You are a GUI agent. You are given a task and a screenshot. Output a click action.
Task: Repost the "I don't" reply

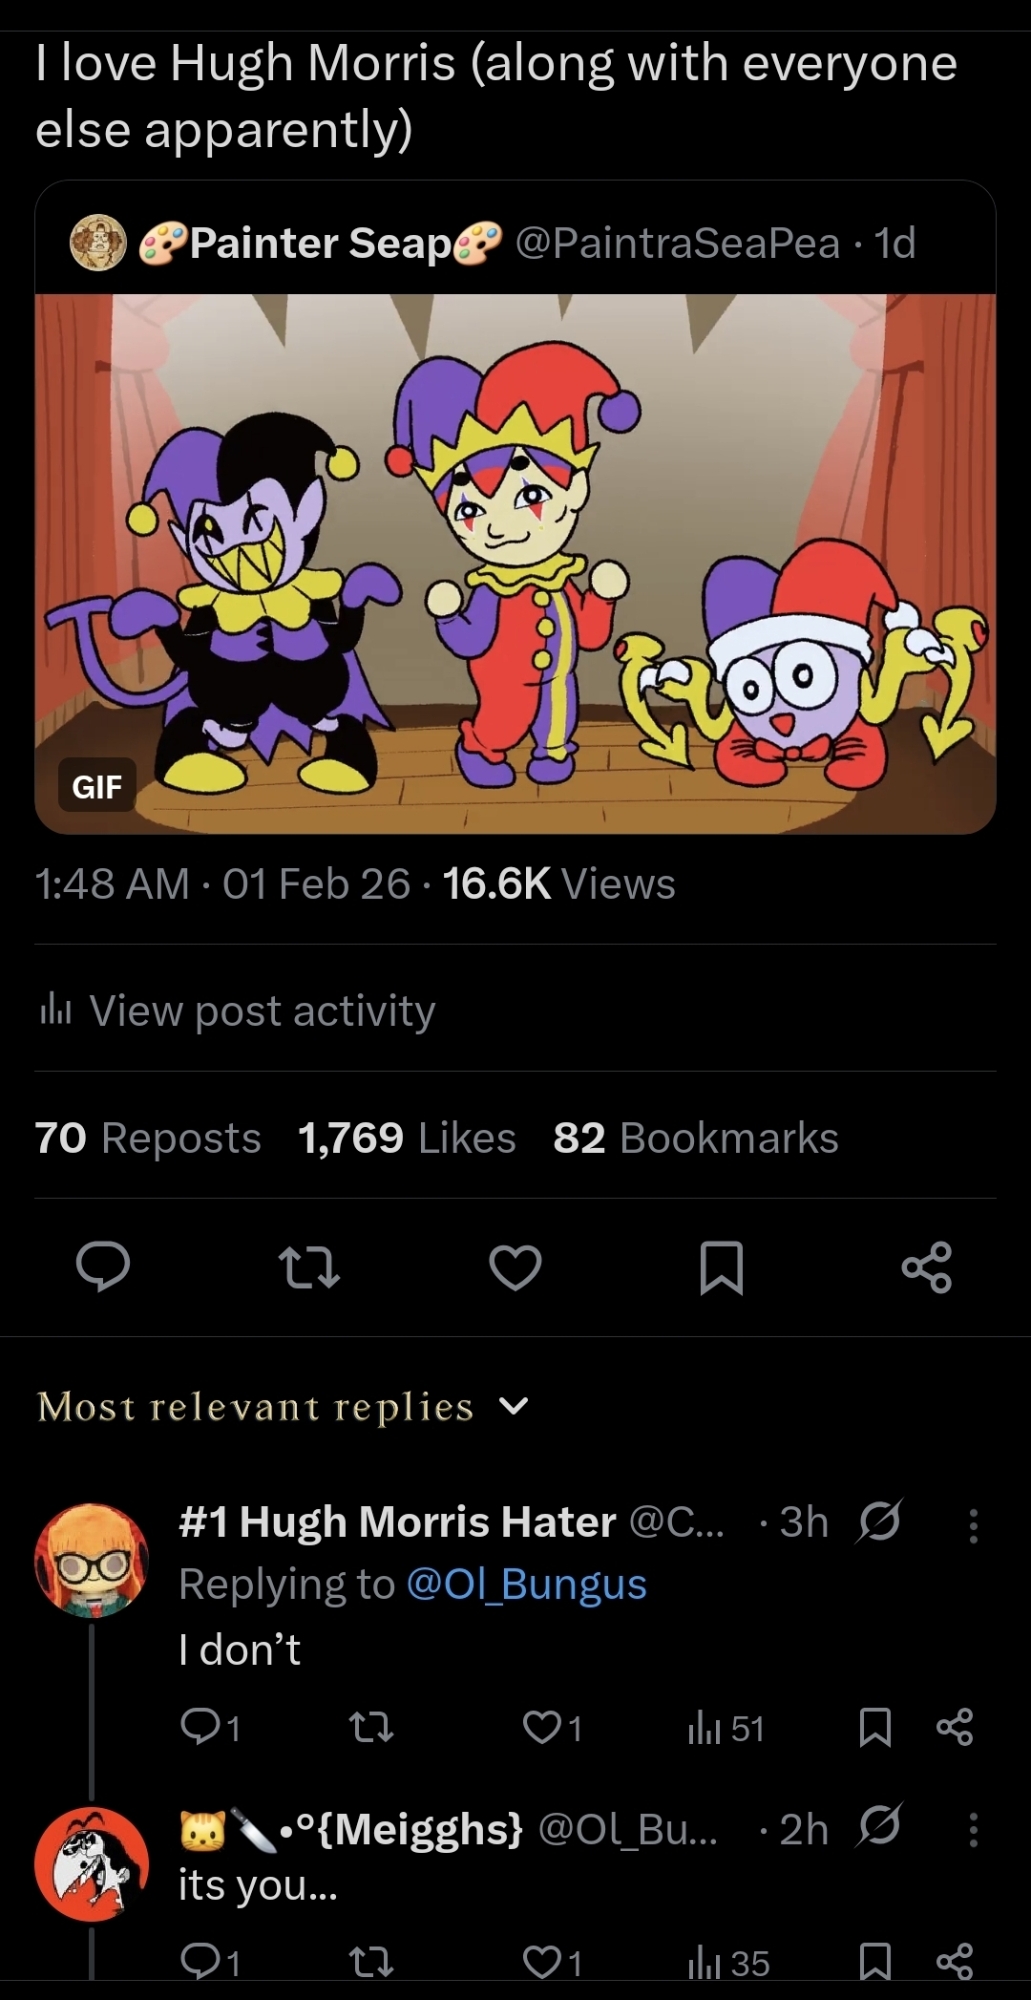tap(373, 1727)
